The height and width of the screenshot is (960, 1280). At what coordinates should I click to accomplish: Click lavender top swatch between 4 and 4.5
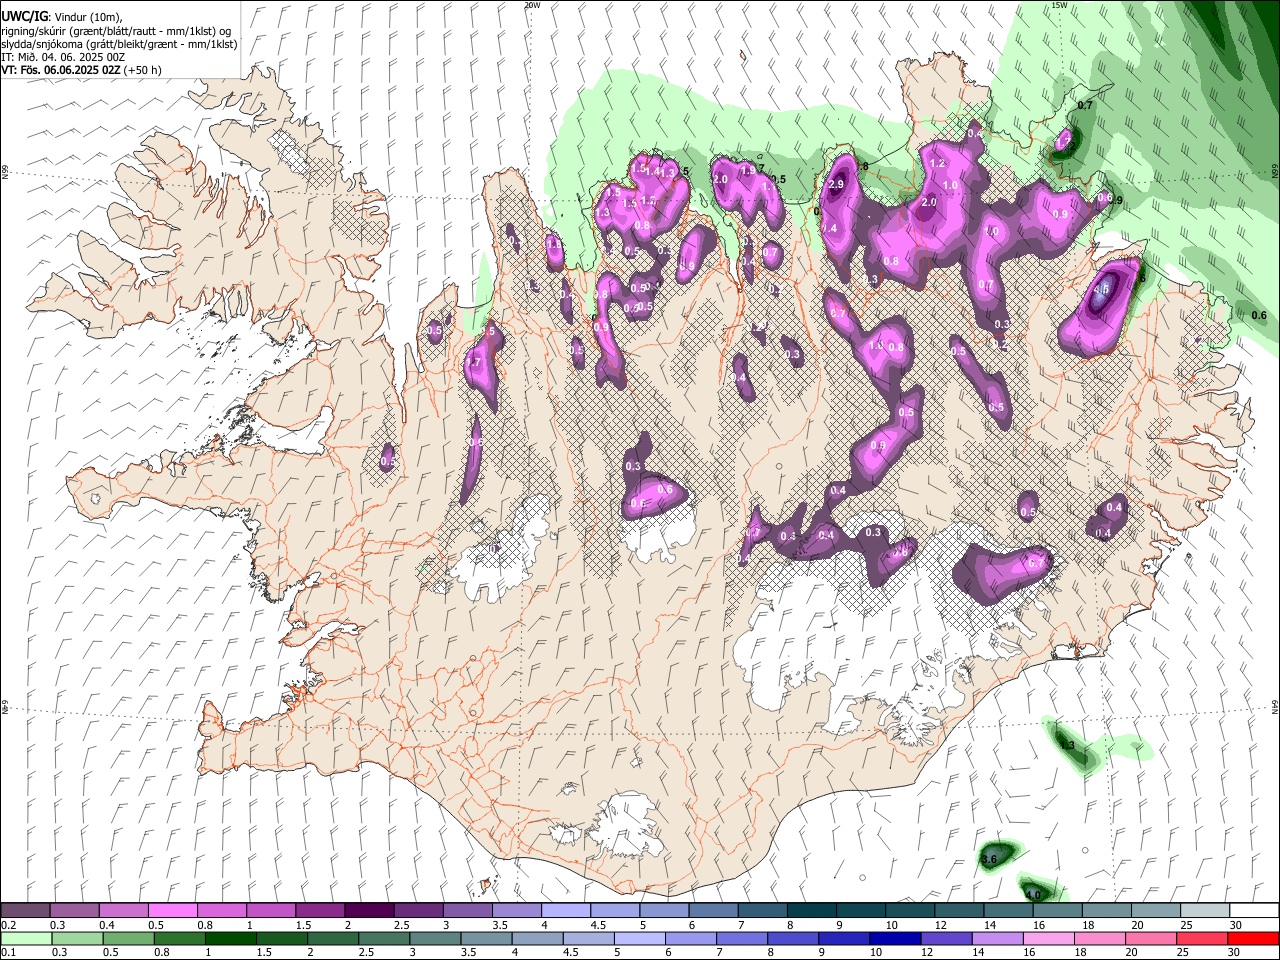[566, 911]
